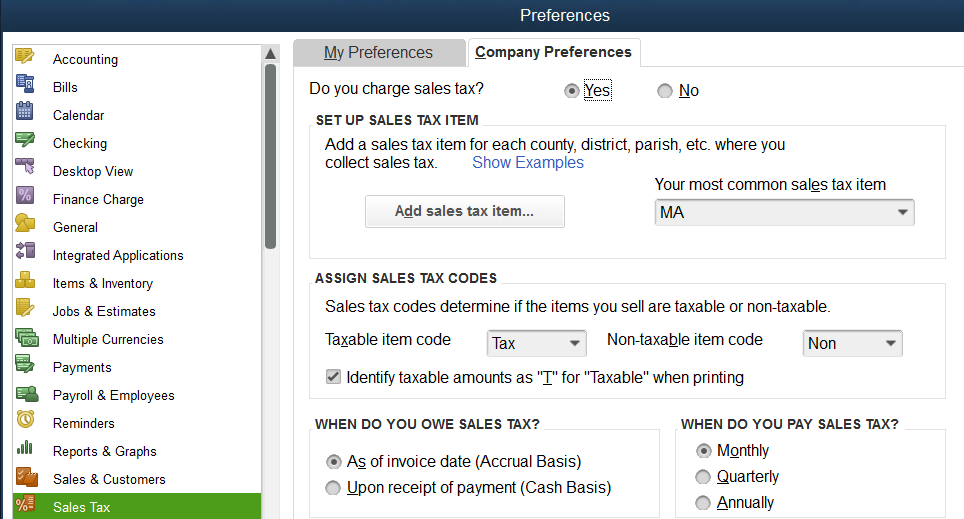Select the Company Preferences tab
This screenshot has height=519, width=964.
tap(554, 52)
